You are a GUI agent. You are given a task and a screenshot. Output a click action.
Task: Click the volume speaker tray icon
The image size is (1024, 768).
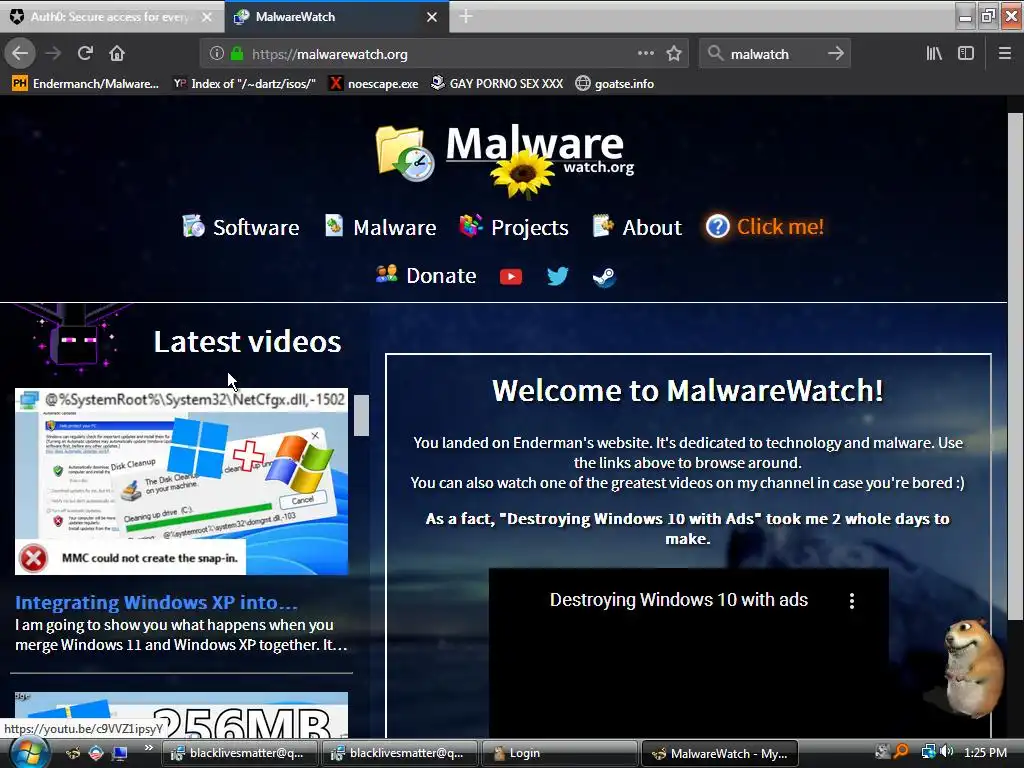947,752
